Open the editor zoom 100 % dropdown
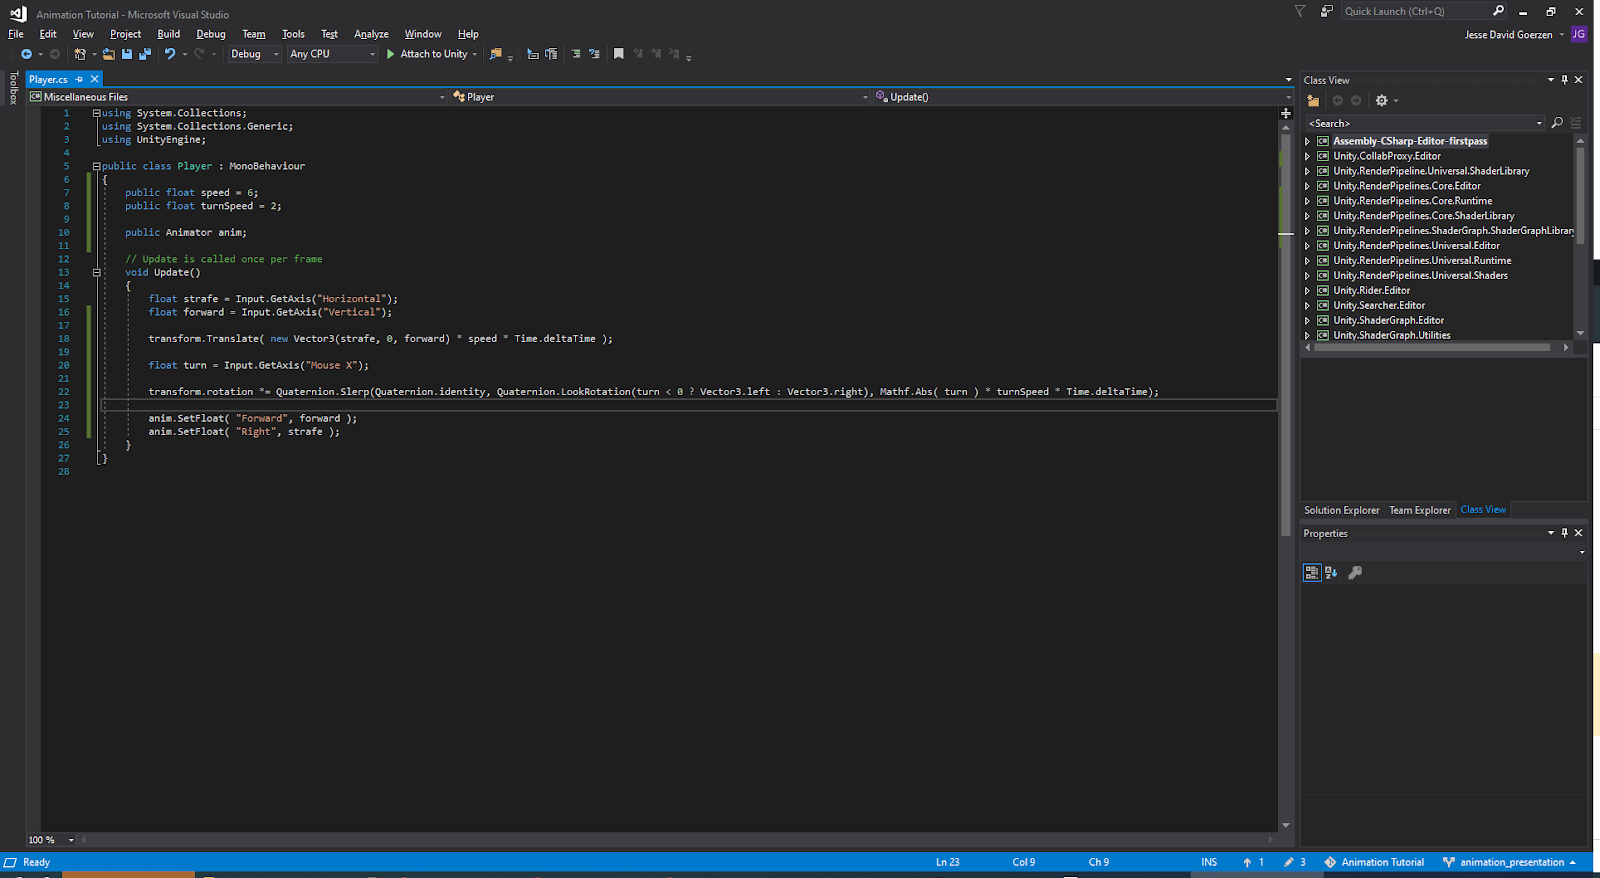This screenshot has width=1600, height=878. pyautogui.click(x=51, y=840)
